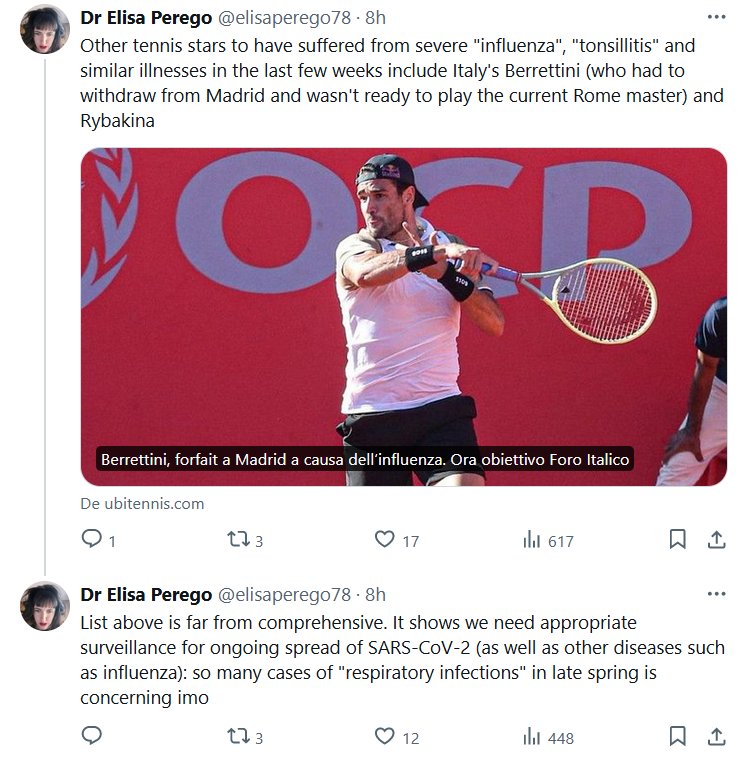Open more options on first tweet

point(716,18)
